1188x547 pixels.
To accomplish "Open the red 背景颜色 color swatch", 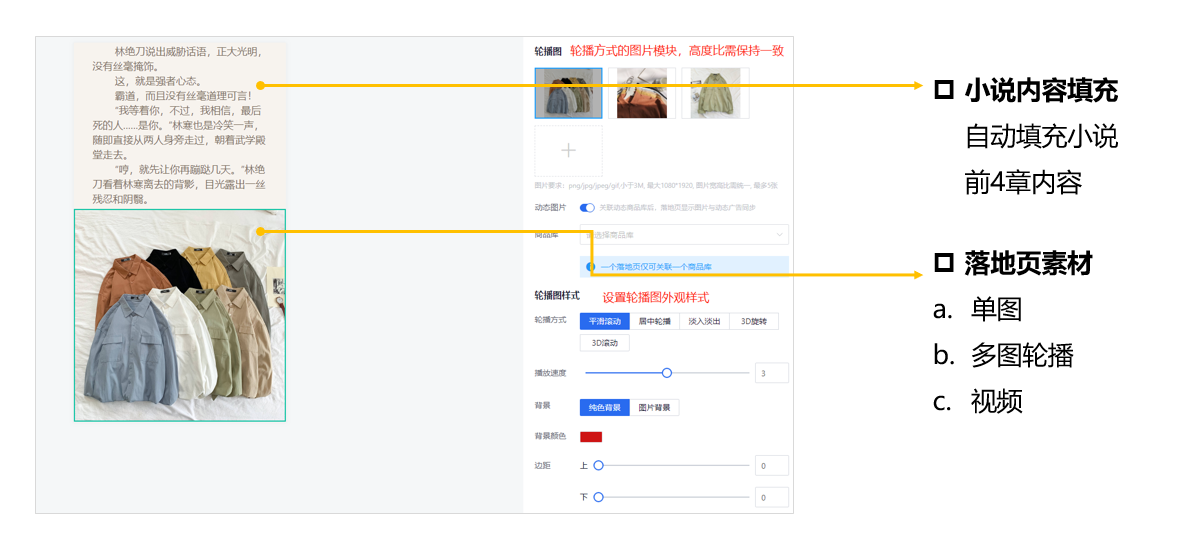I will [x=591, y=436].
